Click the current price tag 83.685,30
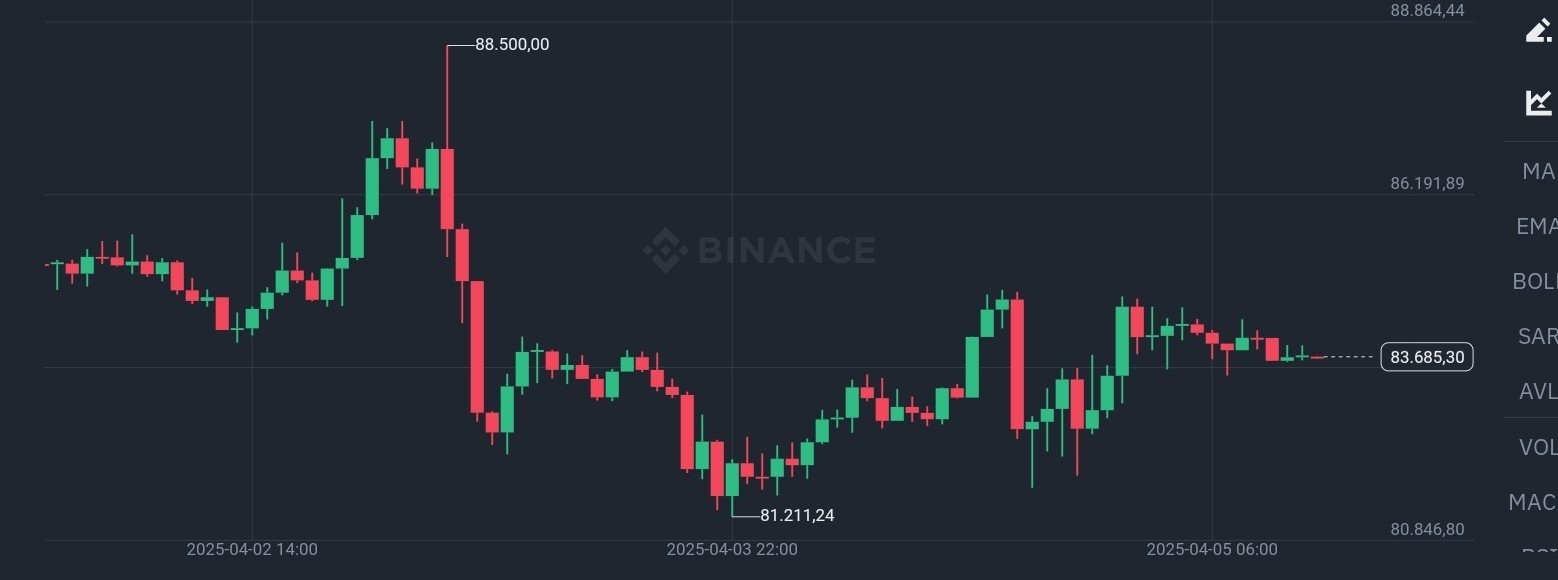 coord(1427,357)
